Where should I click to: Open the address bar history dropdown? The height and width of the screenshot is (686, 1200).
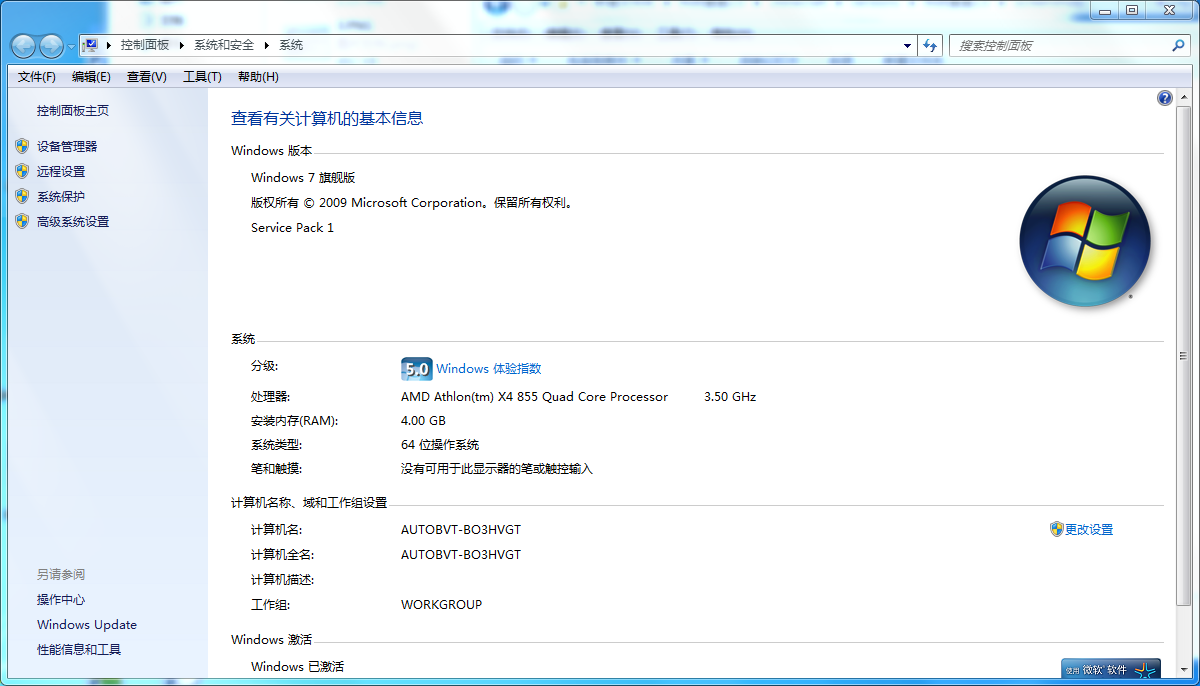tap(907, 46)
